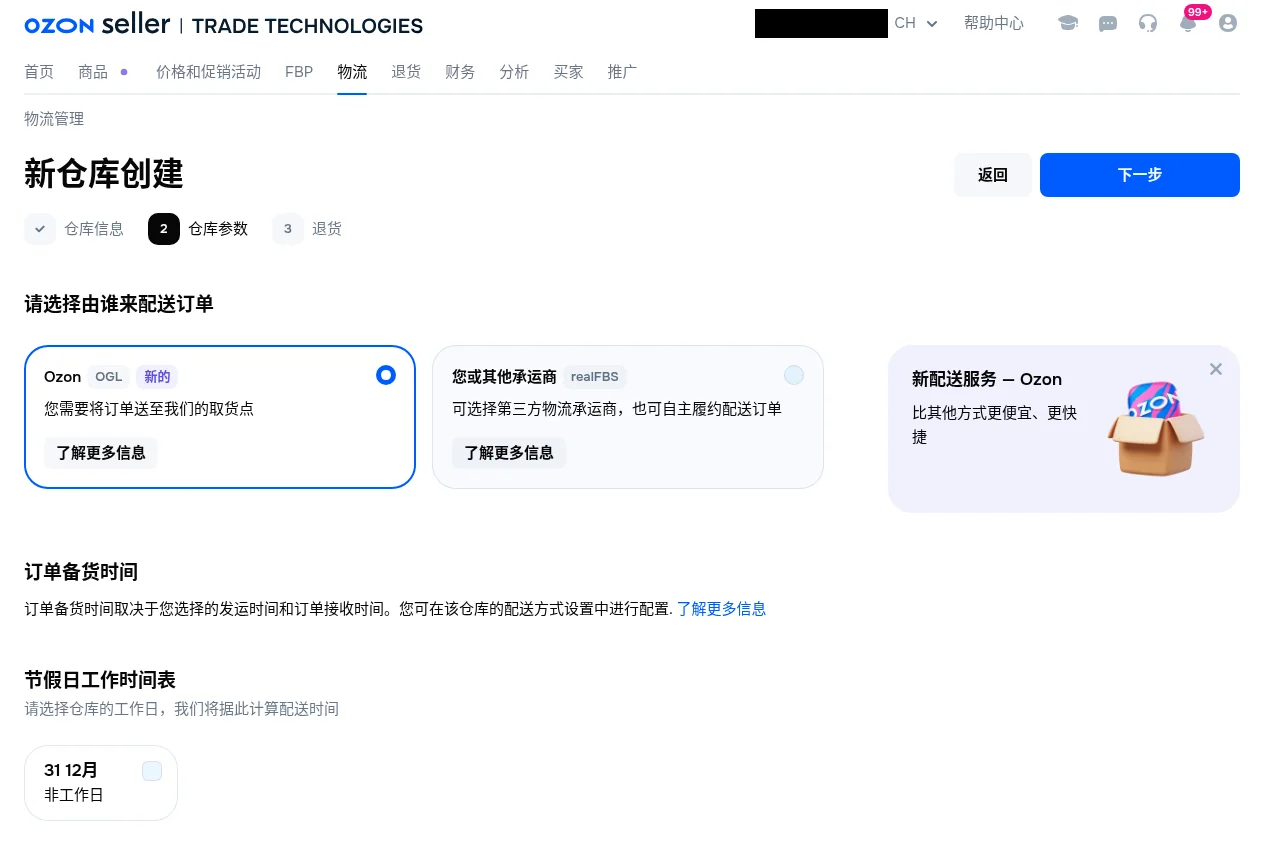Open 帮助中心 link
Screen dimensions: 1266x845
point(994,23)
